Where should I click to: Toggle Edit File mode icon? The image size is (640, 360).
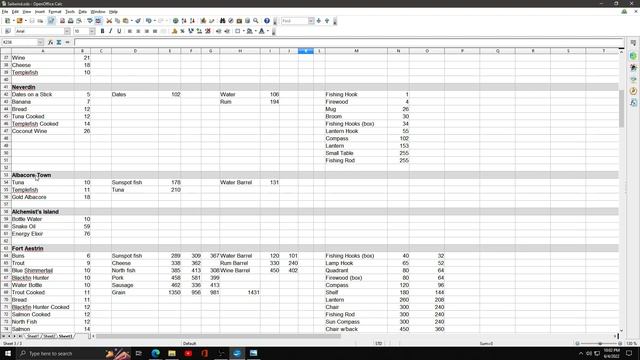51,21
